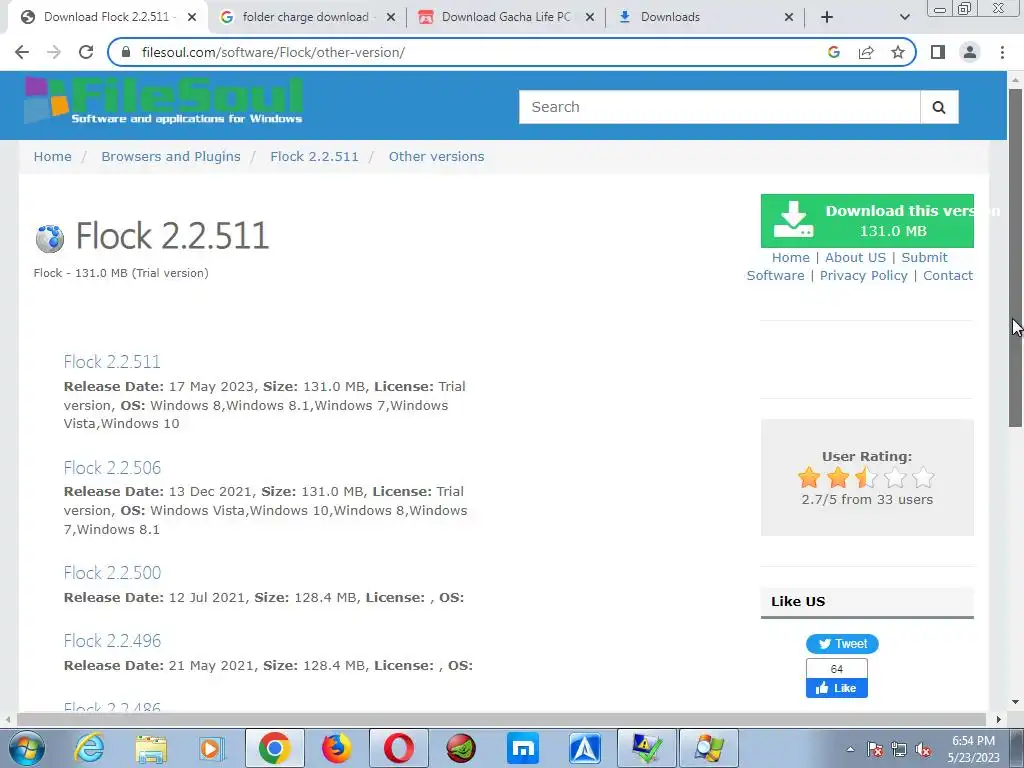Screen dimensions: 1024x768
Task: Open a new tab with plus button
Action: 827,17
